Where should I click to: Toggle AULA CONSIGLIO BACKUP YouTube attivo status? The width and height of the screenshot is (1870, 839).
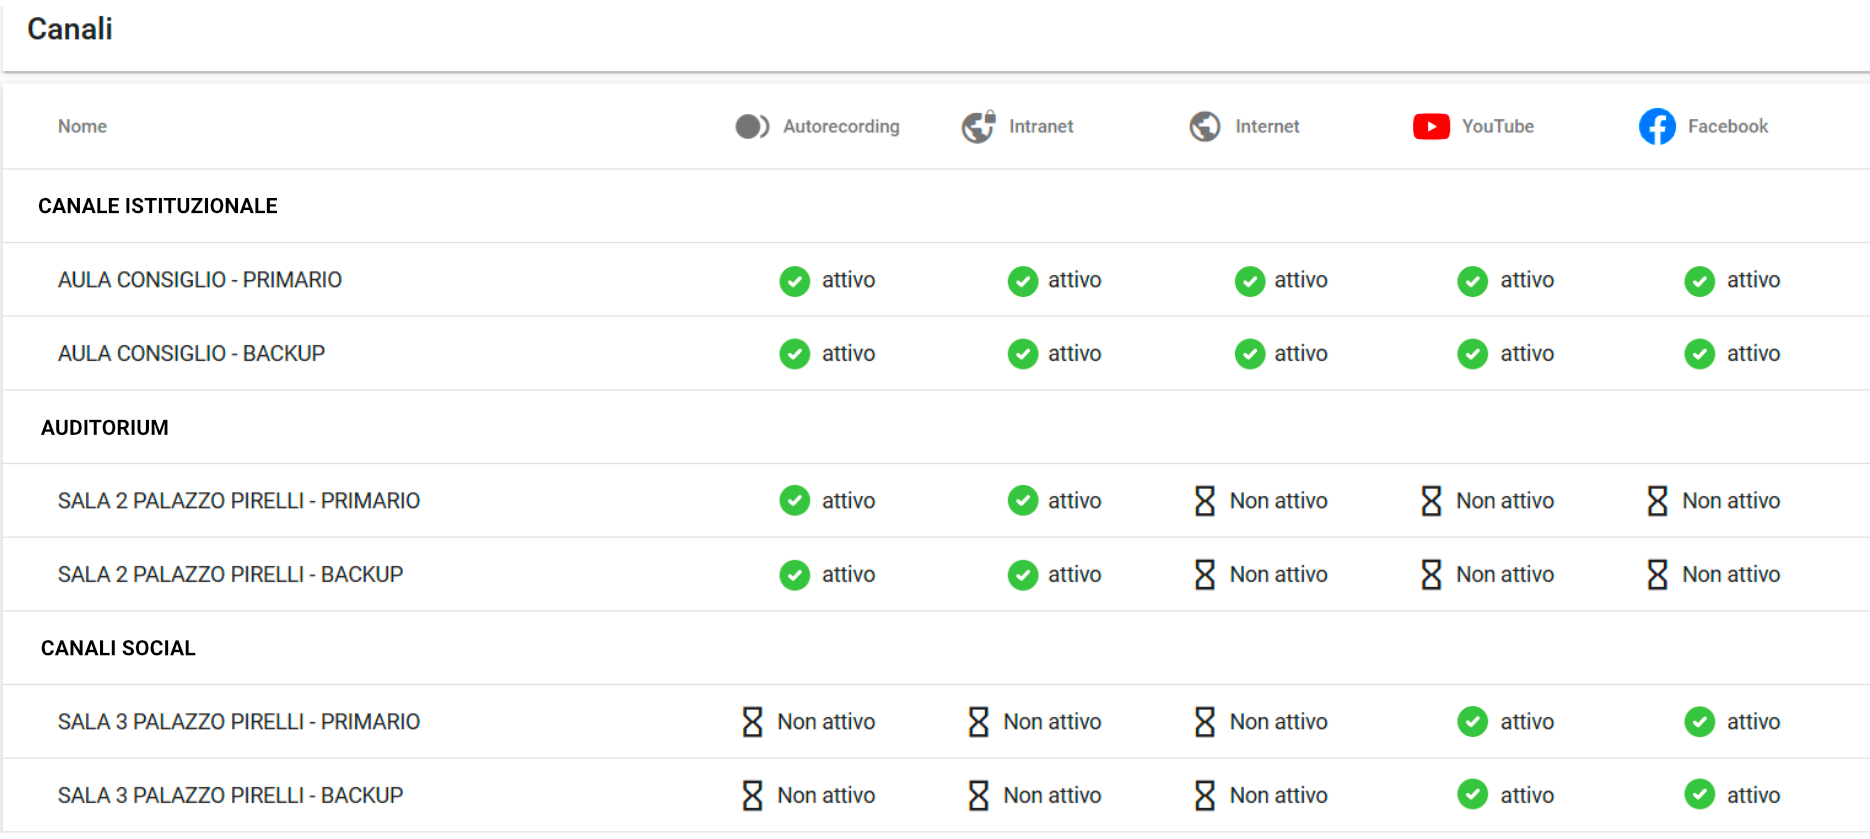pos(1506,354)
